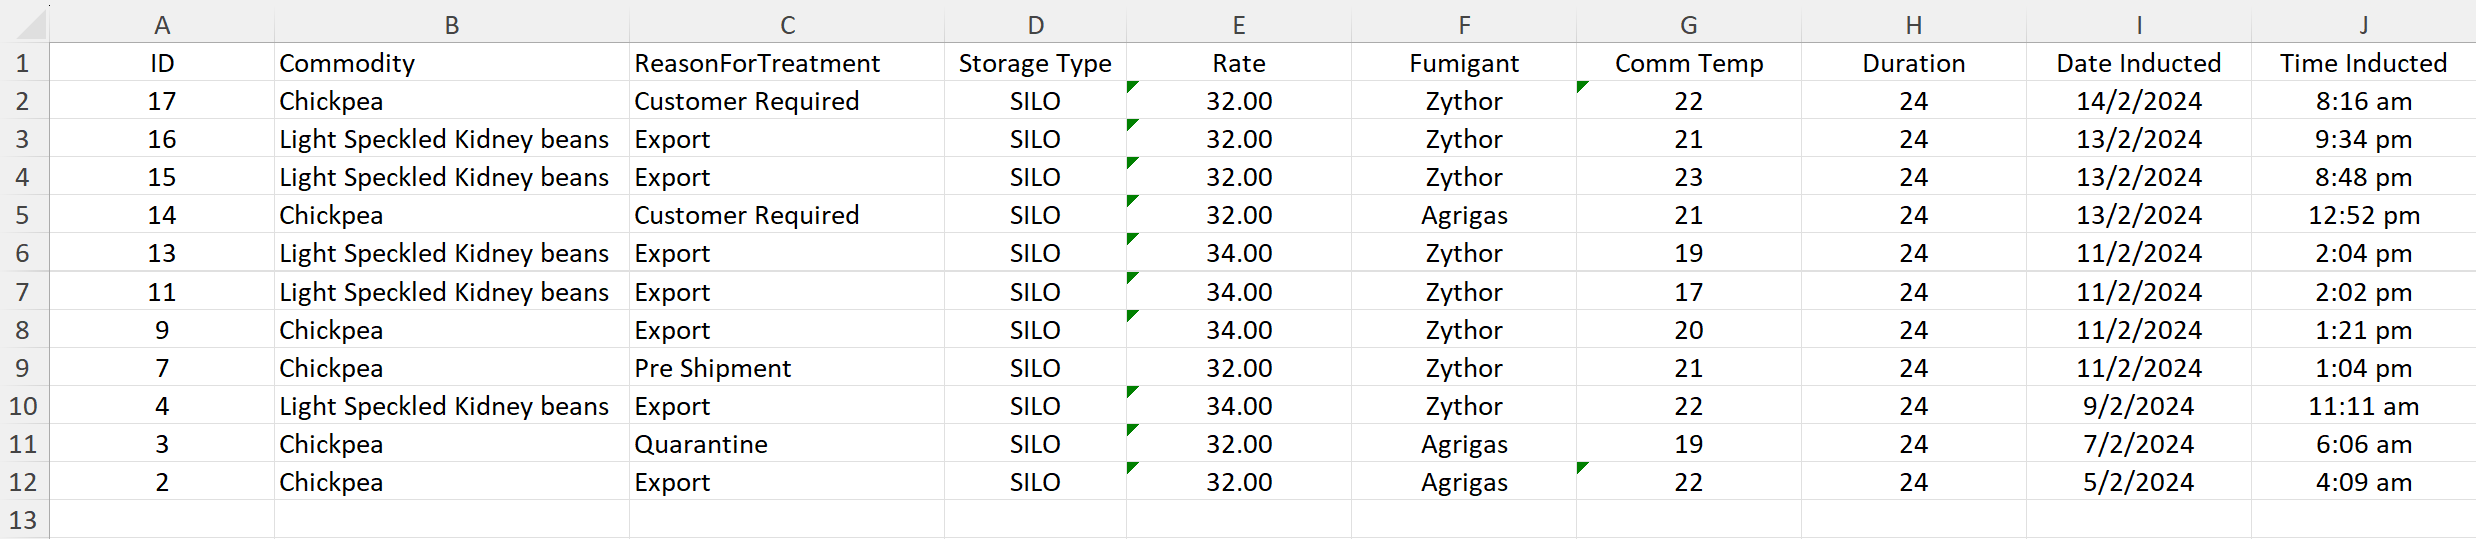This screenshot has width=2476, height=540.
Task: Click the Chickpea cell in row 2
Action: click(x=331, y=101)
